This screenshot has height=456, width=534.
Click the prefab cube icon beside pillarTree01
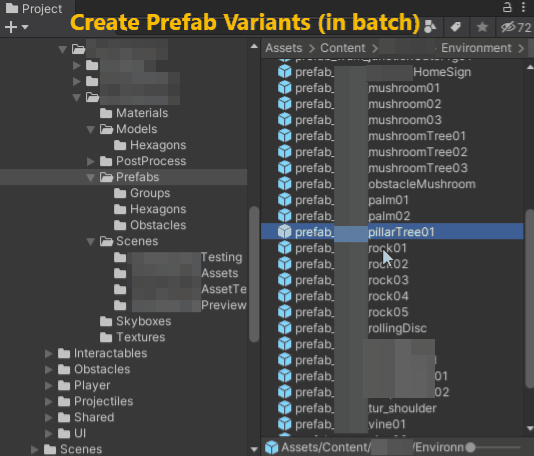click(284, 232)
